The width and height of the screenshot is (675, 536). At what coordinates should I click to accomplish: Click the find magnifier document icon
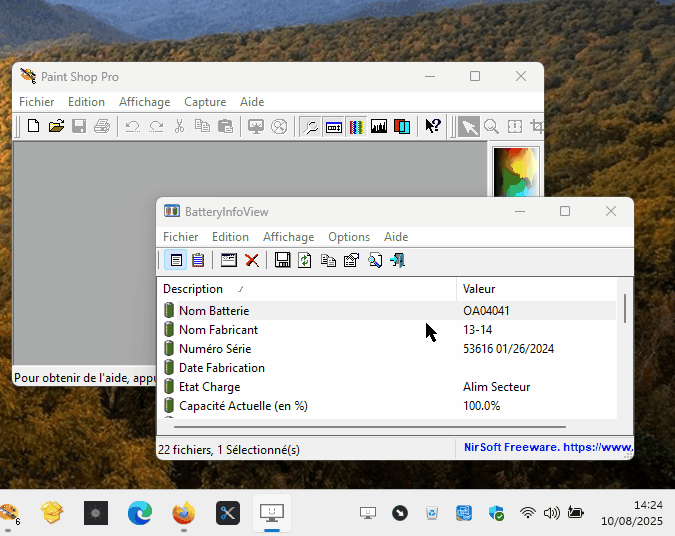pyautogui.click(x=375, y=260)
